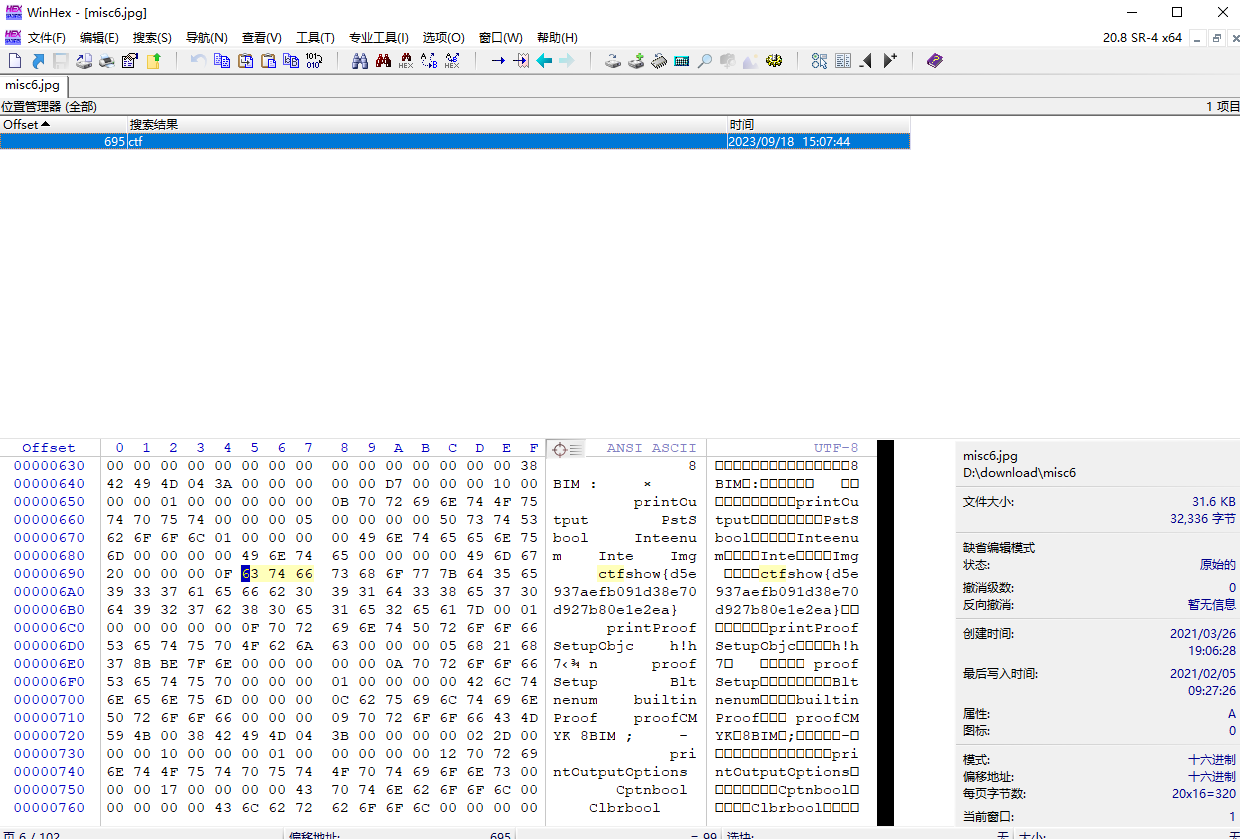
Task: Open Replace Text using the A-to-B icon
Action: (x=429, y=61)
